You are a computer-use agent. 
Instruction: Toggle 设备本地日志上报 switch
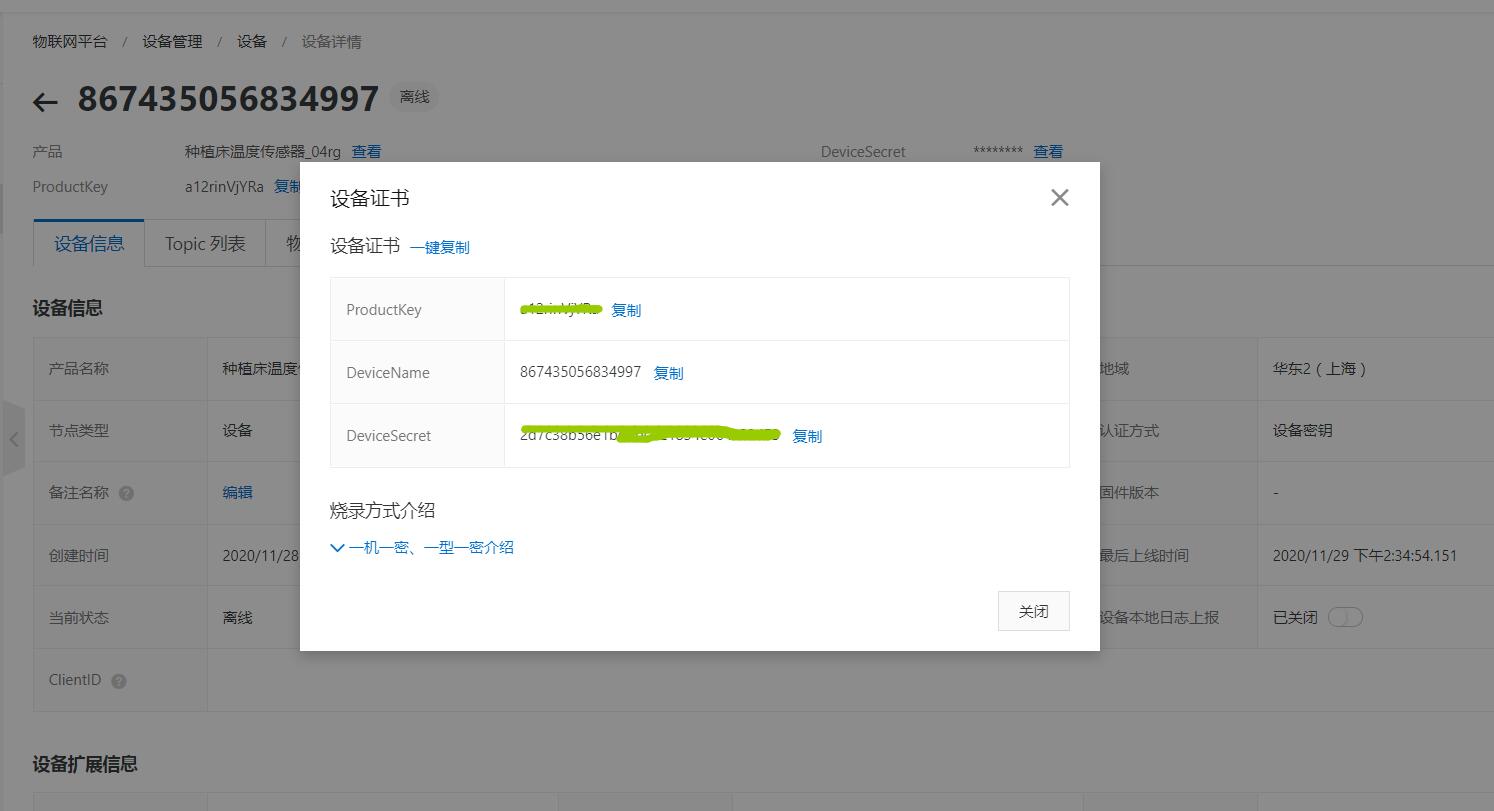pos(1345,617)
